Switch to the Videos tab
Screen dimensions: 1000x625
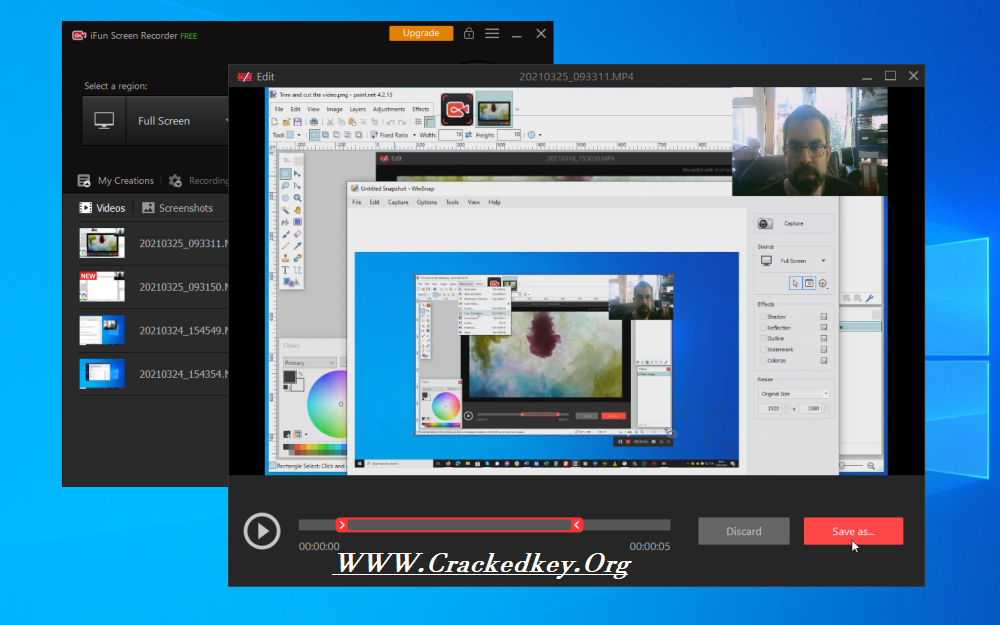(x=102, y=208)
